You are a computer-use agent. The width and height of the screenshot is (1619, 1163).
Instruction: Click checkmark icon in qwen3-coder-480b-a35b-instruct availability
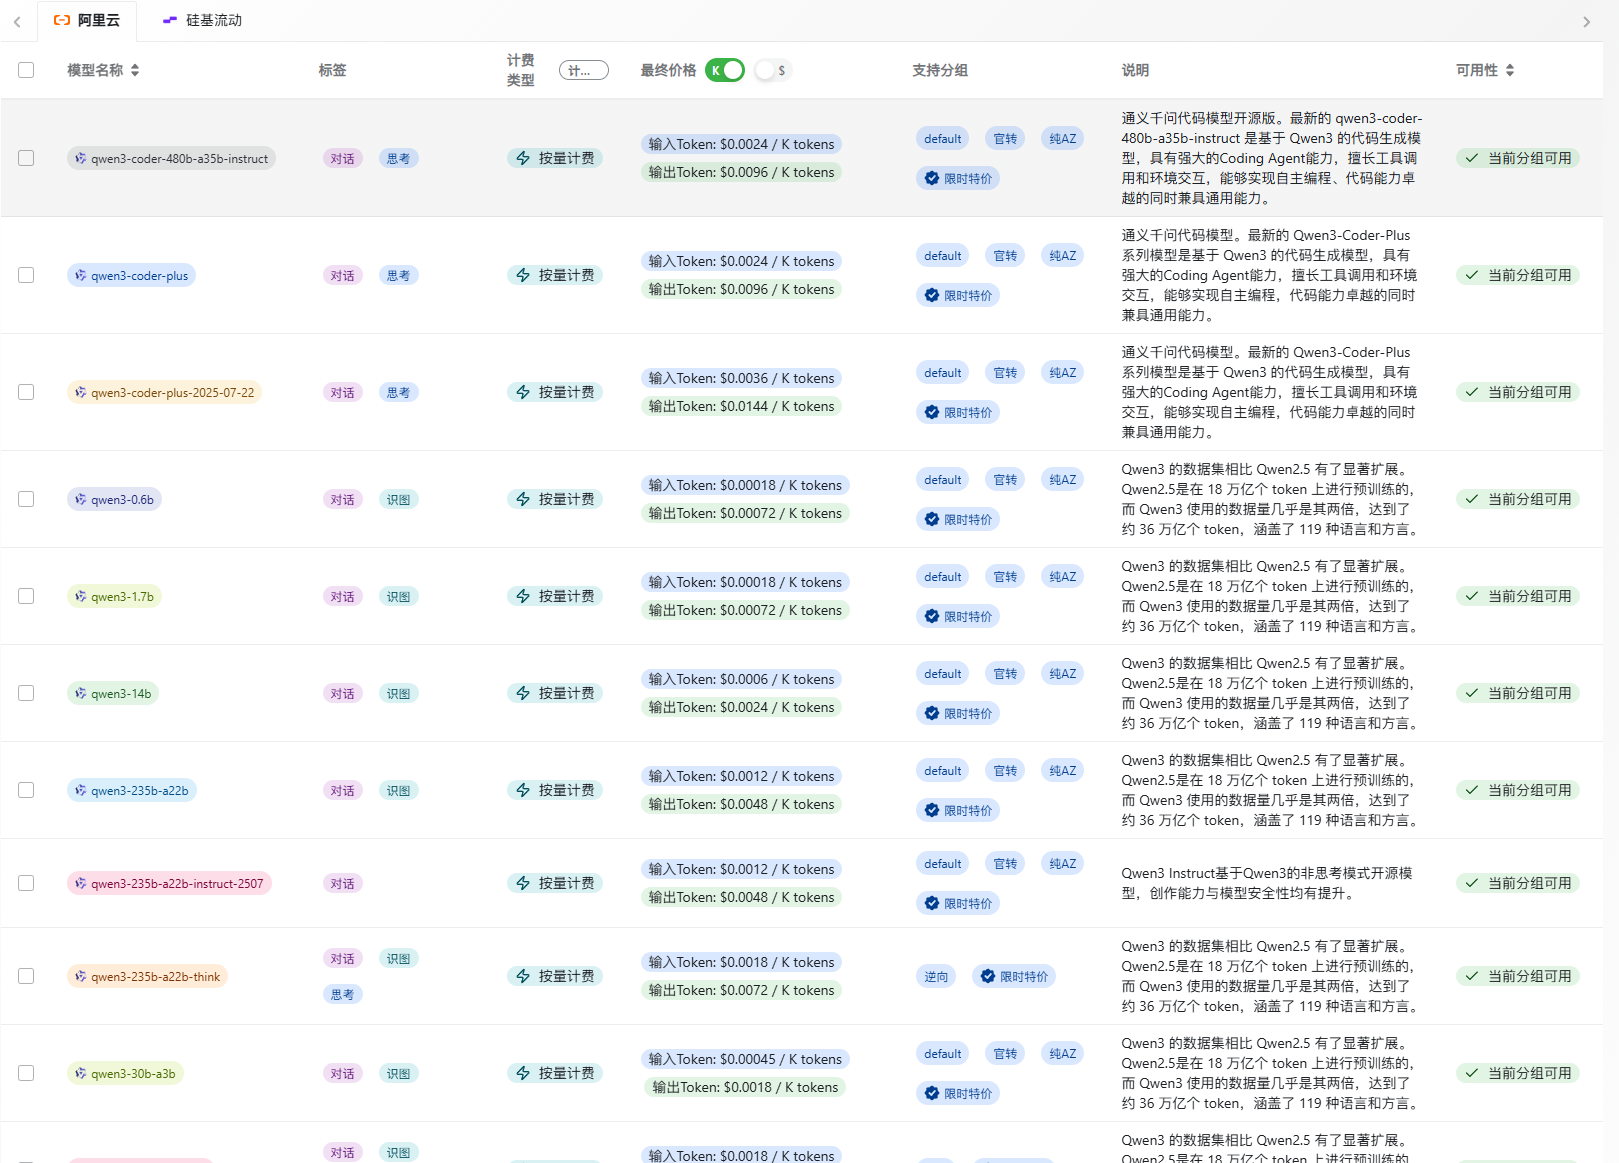[1472, 158]
